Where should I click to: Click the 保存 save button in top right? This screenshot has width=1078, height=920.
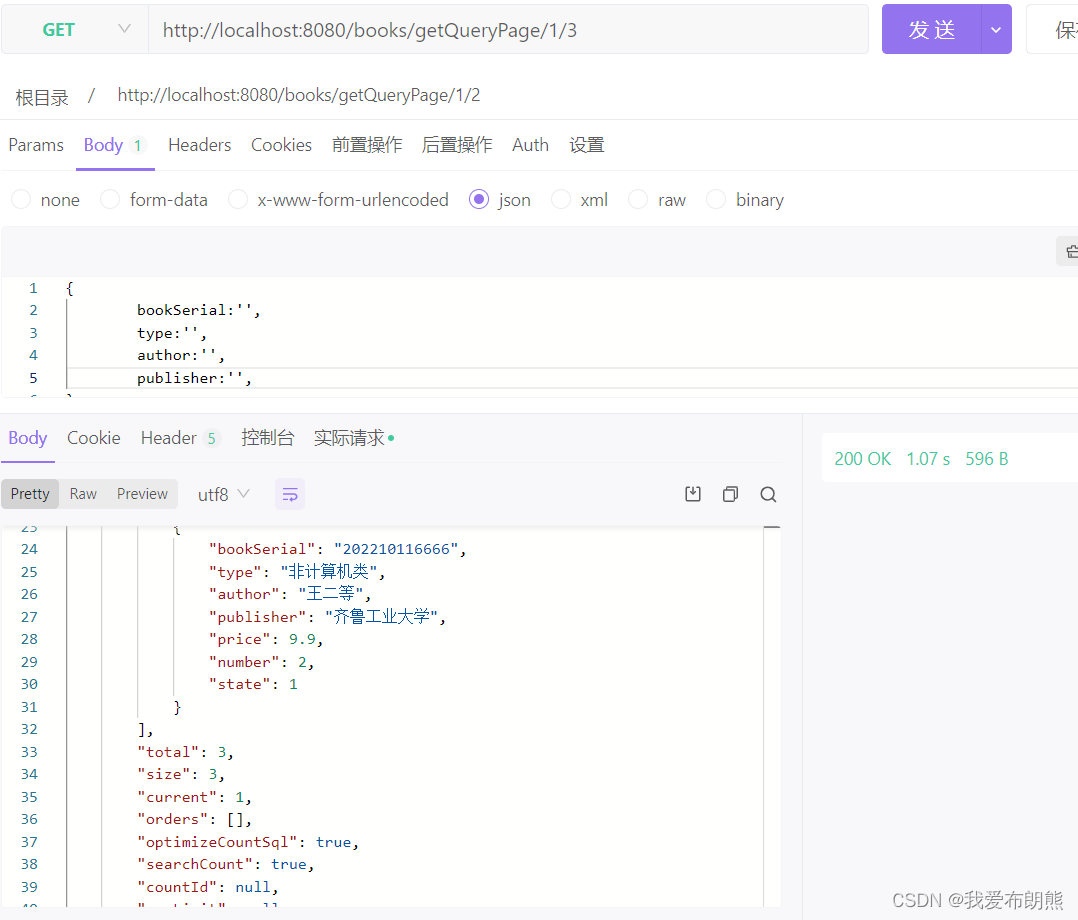coord(1062,29)
